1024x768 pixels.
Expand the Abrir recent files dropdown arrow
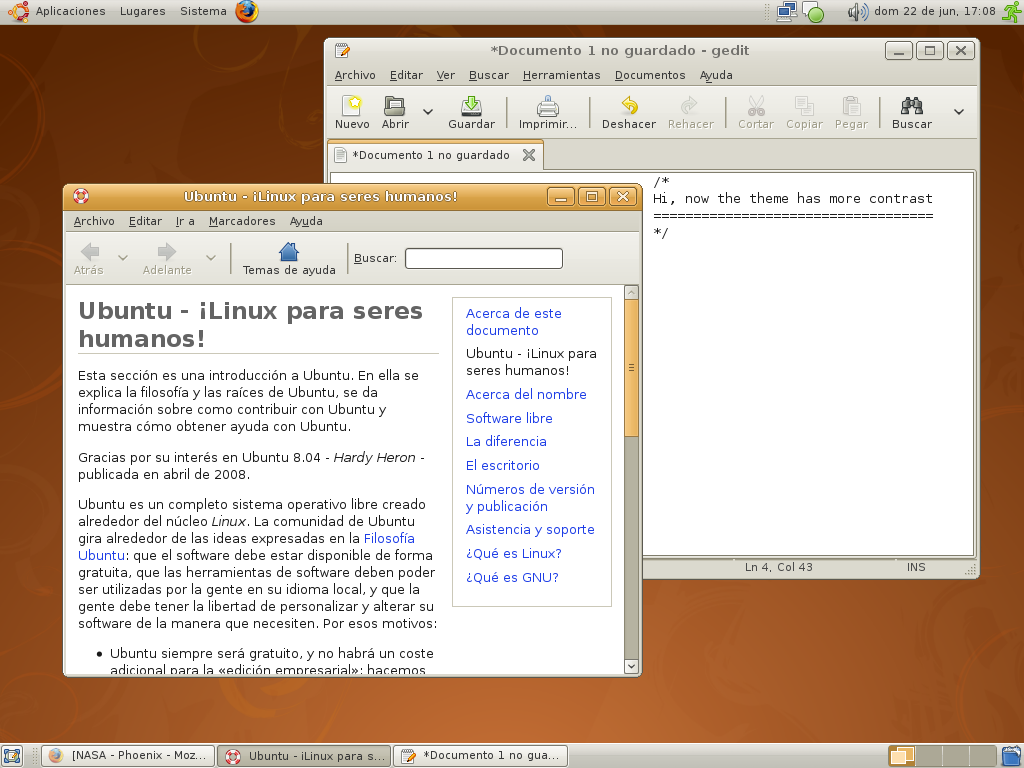(428, 112)
